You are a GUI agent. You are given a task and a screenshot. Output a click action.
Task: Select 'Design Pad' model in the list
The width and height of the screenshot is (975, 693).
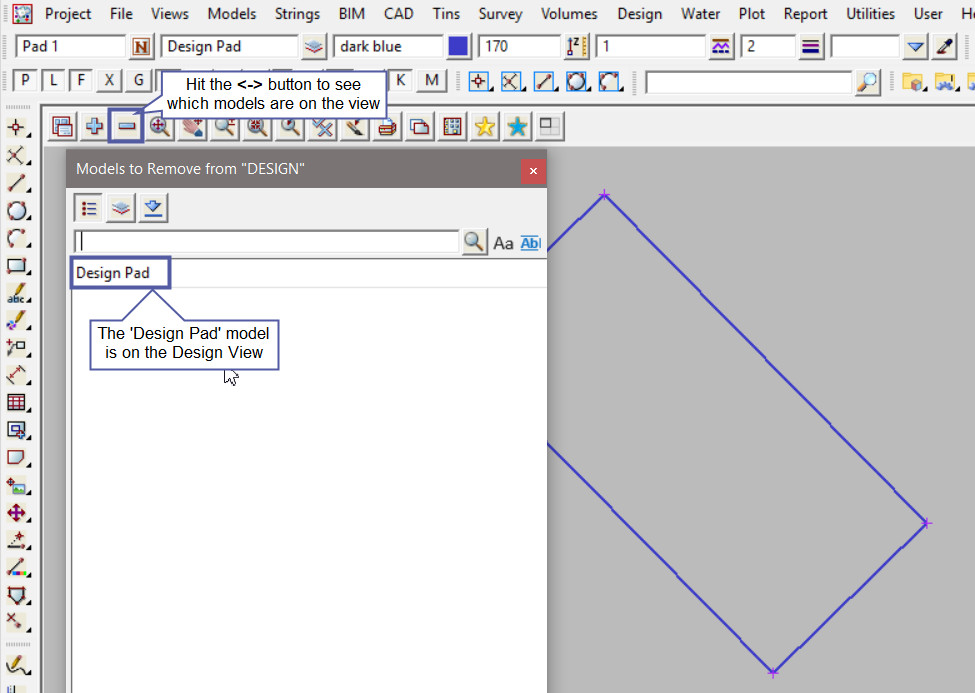tap(113, 273)
